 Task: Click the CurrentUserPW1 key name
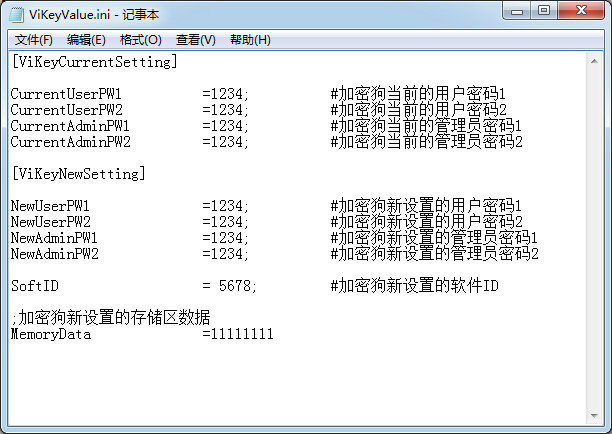(66, 94)
